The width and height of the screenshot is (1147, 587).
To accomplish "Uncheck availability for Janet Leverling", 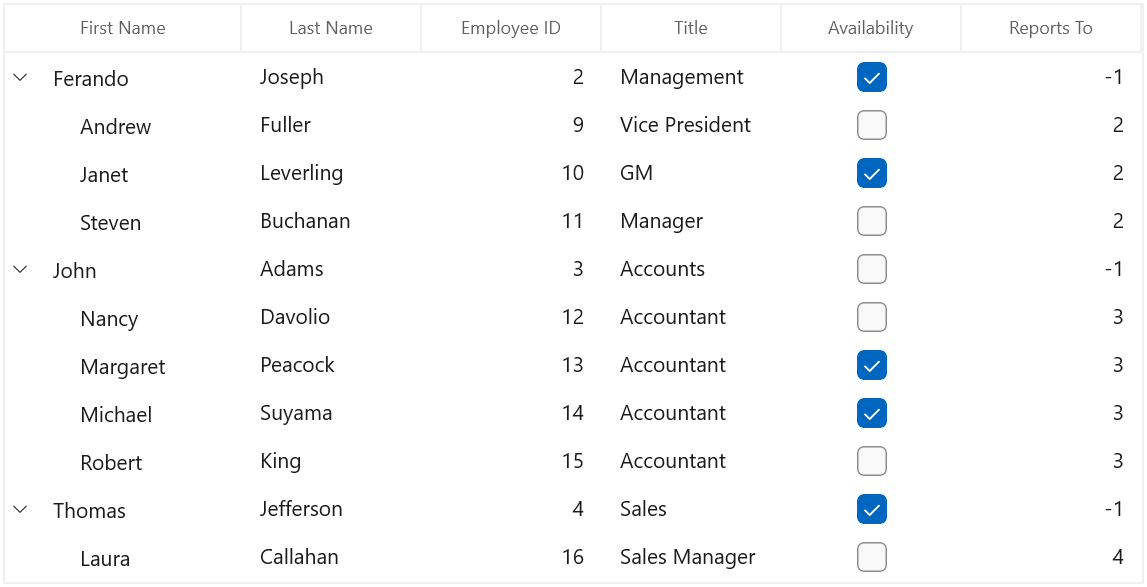I will click(x=871, y=173).
